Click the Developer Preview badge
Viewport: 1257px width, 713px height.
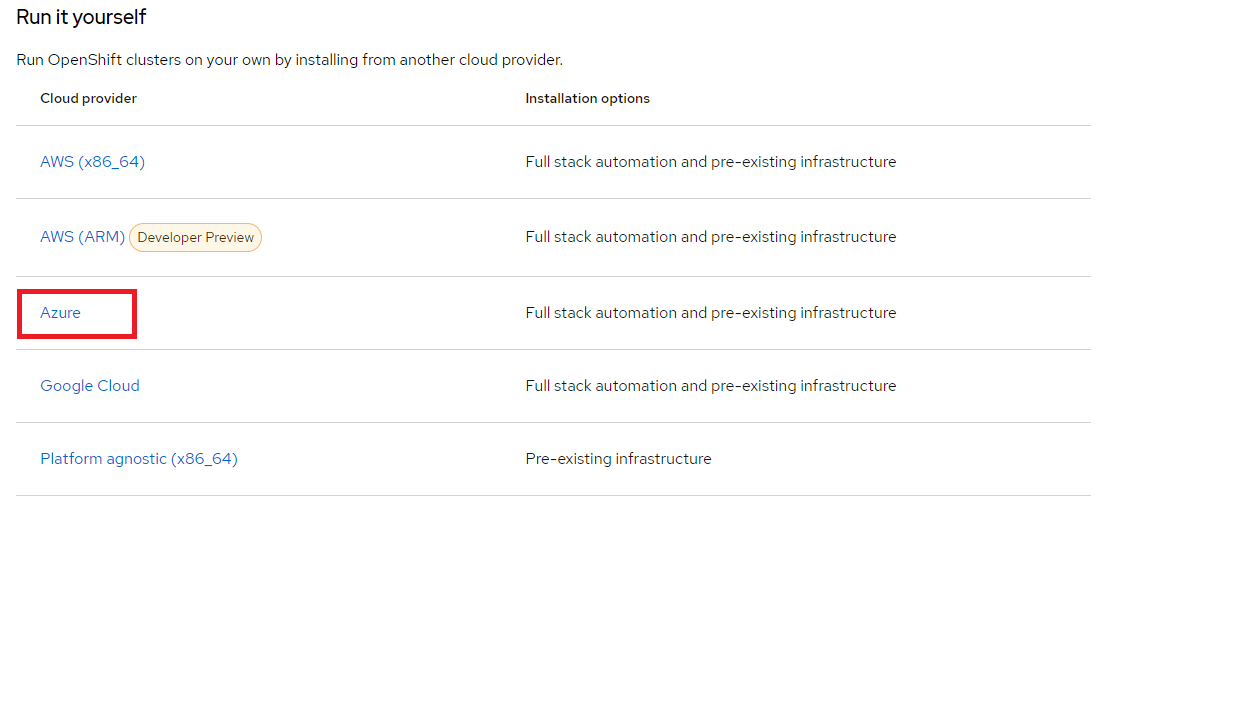click(195, 238)
